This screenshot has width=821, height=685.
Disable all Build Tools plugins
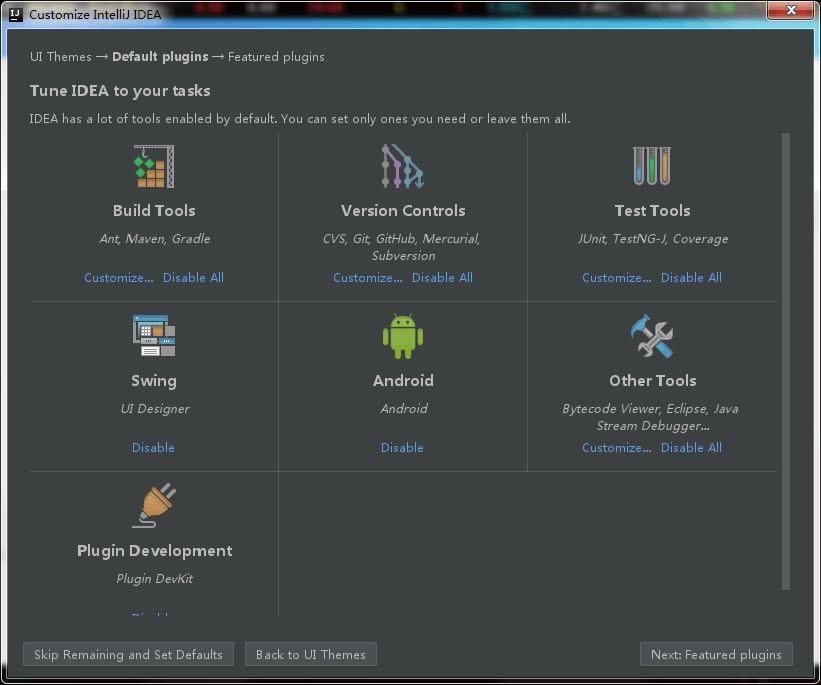pos(193,278)
